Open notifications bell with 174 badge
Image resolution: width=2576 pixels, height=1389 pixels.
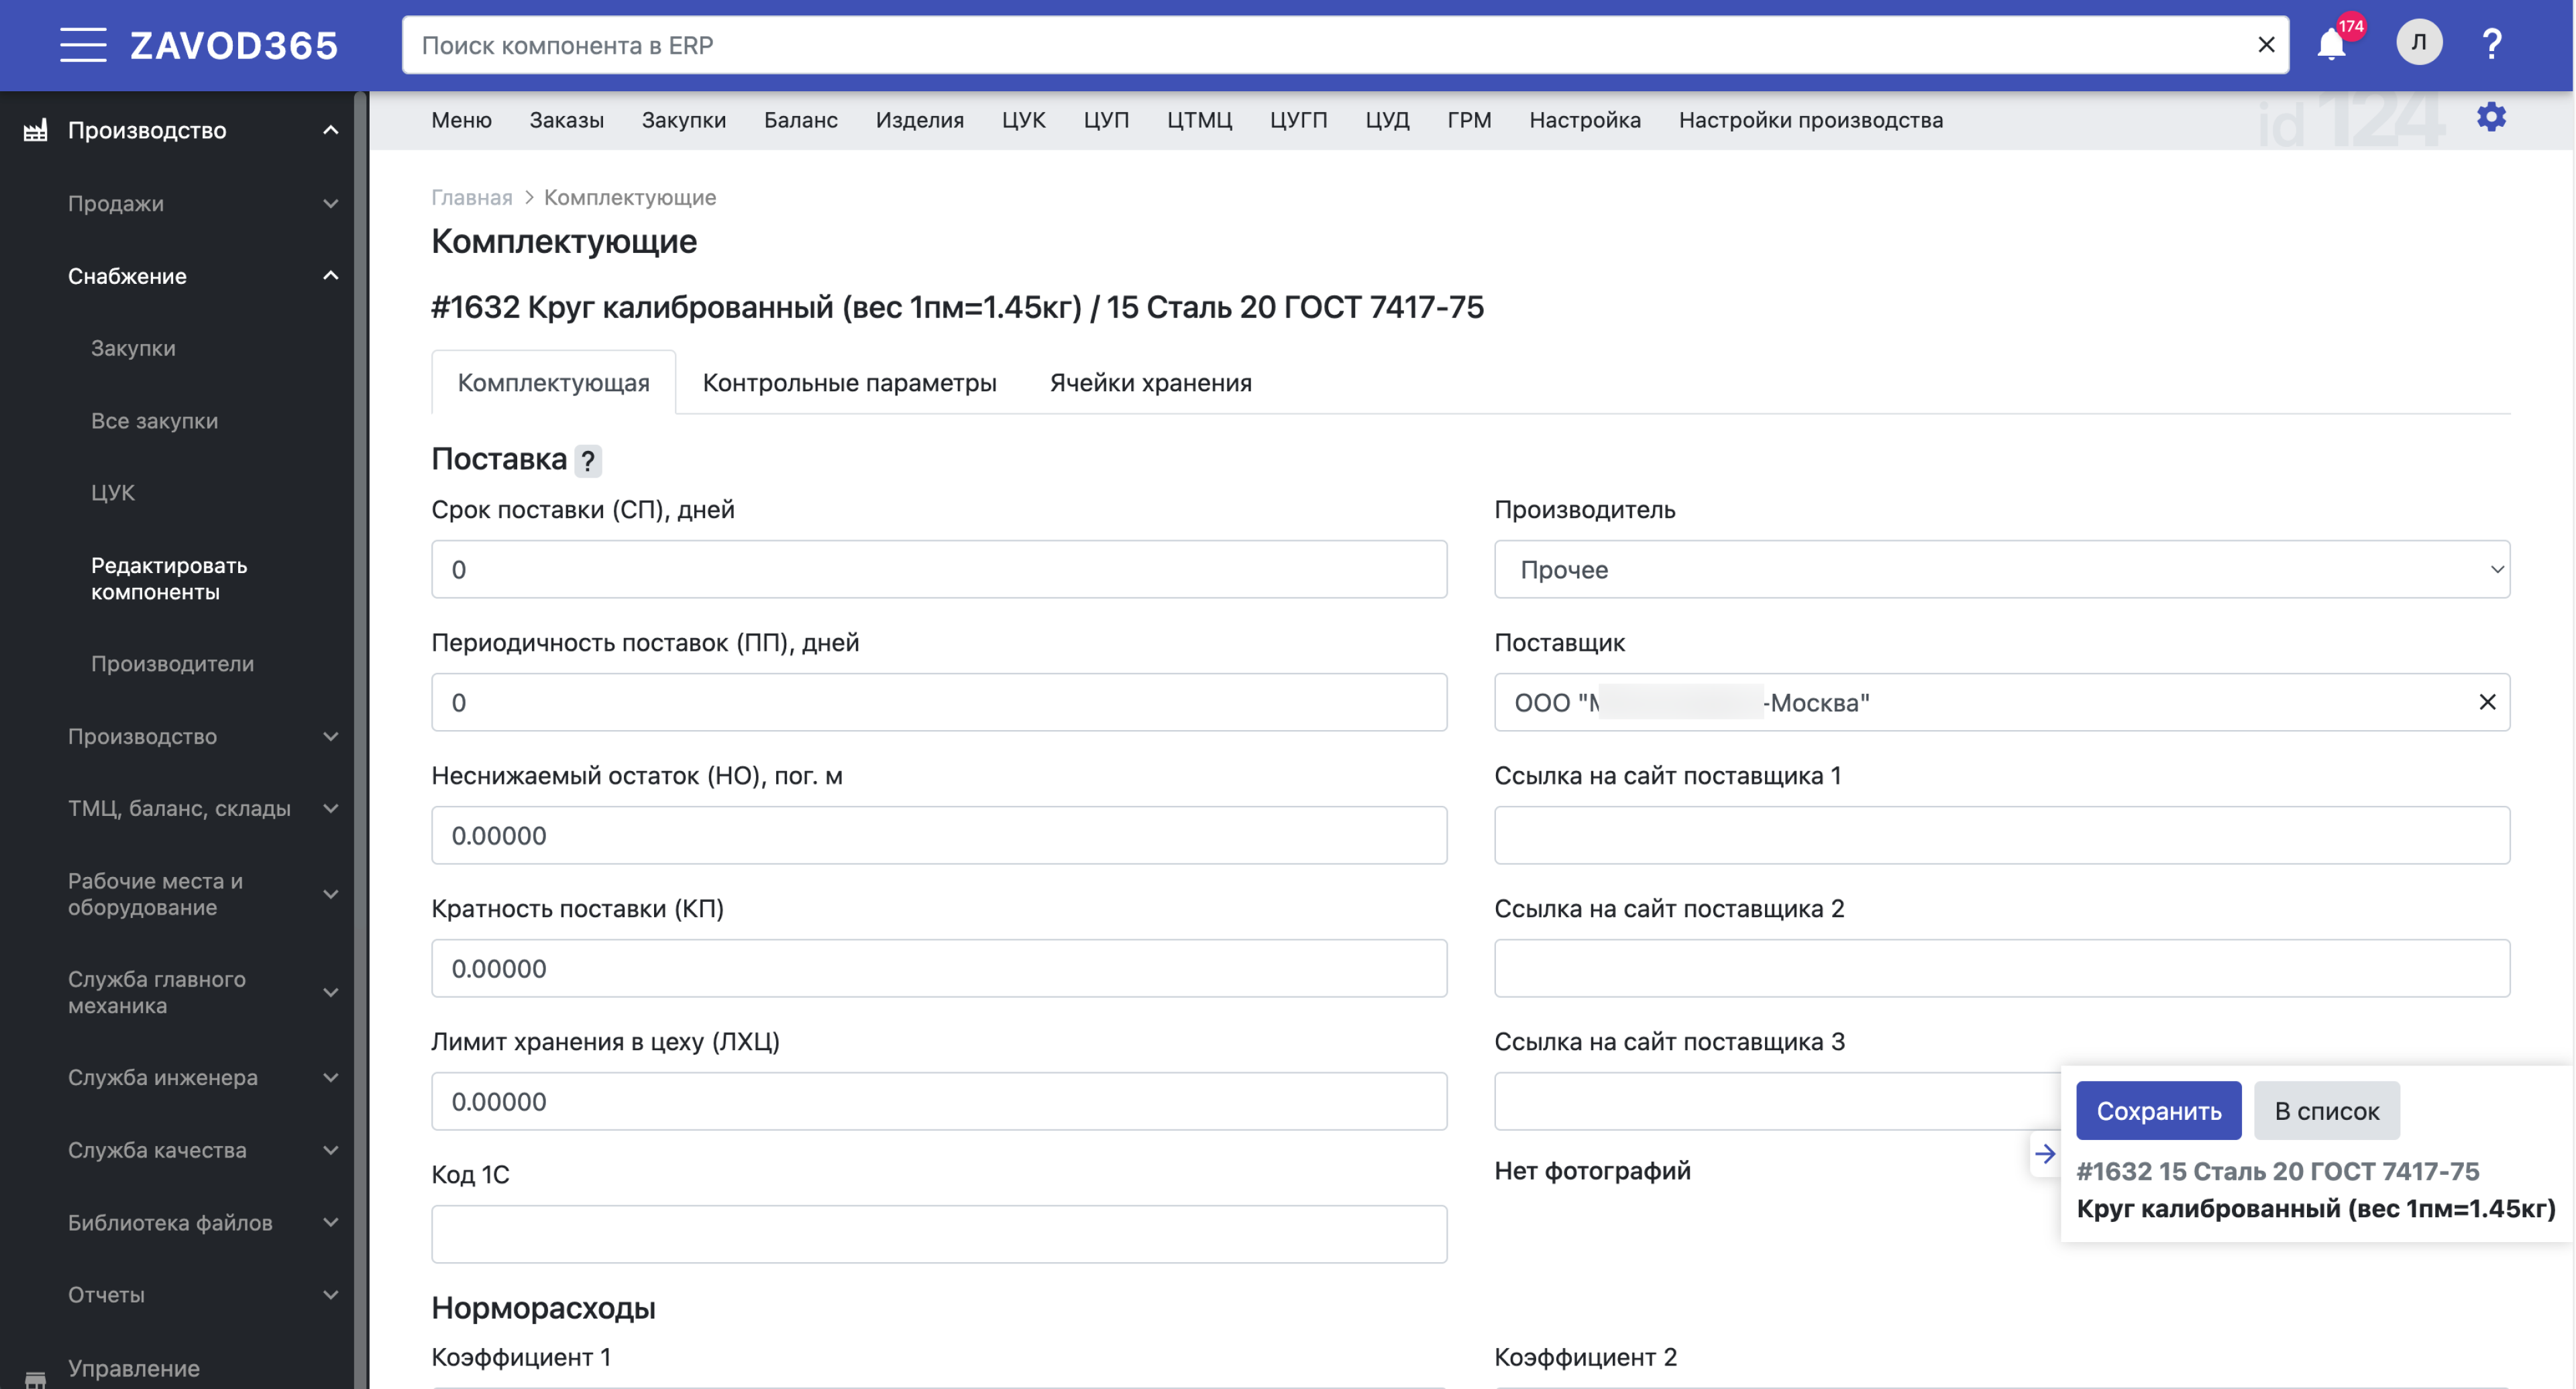coord(2331,45)
